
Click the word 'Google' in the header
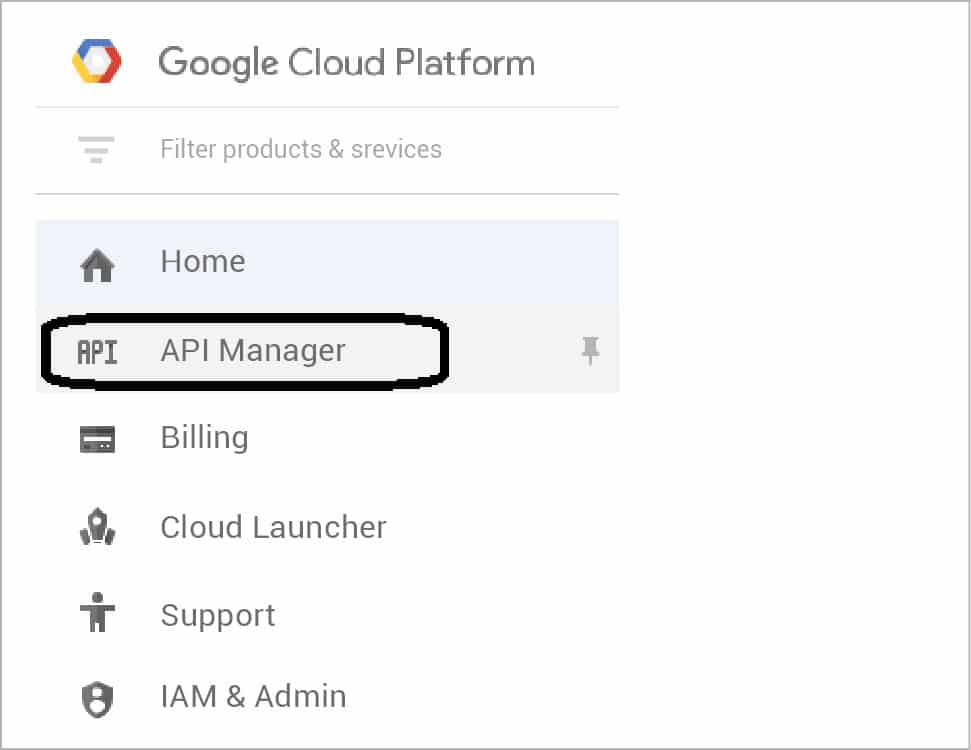click(218, 63)
